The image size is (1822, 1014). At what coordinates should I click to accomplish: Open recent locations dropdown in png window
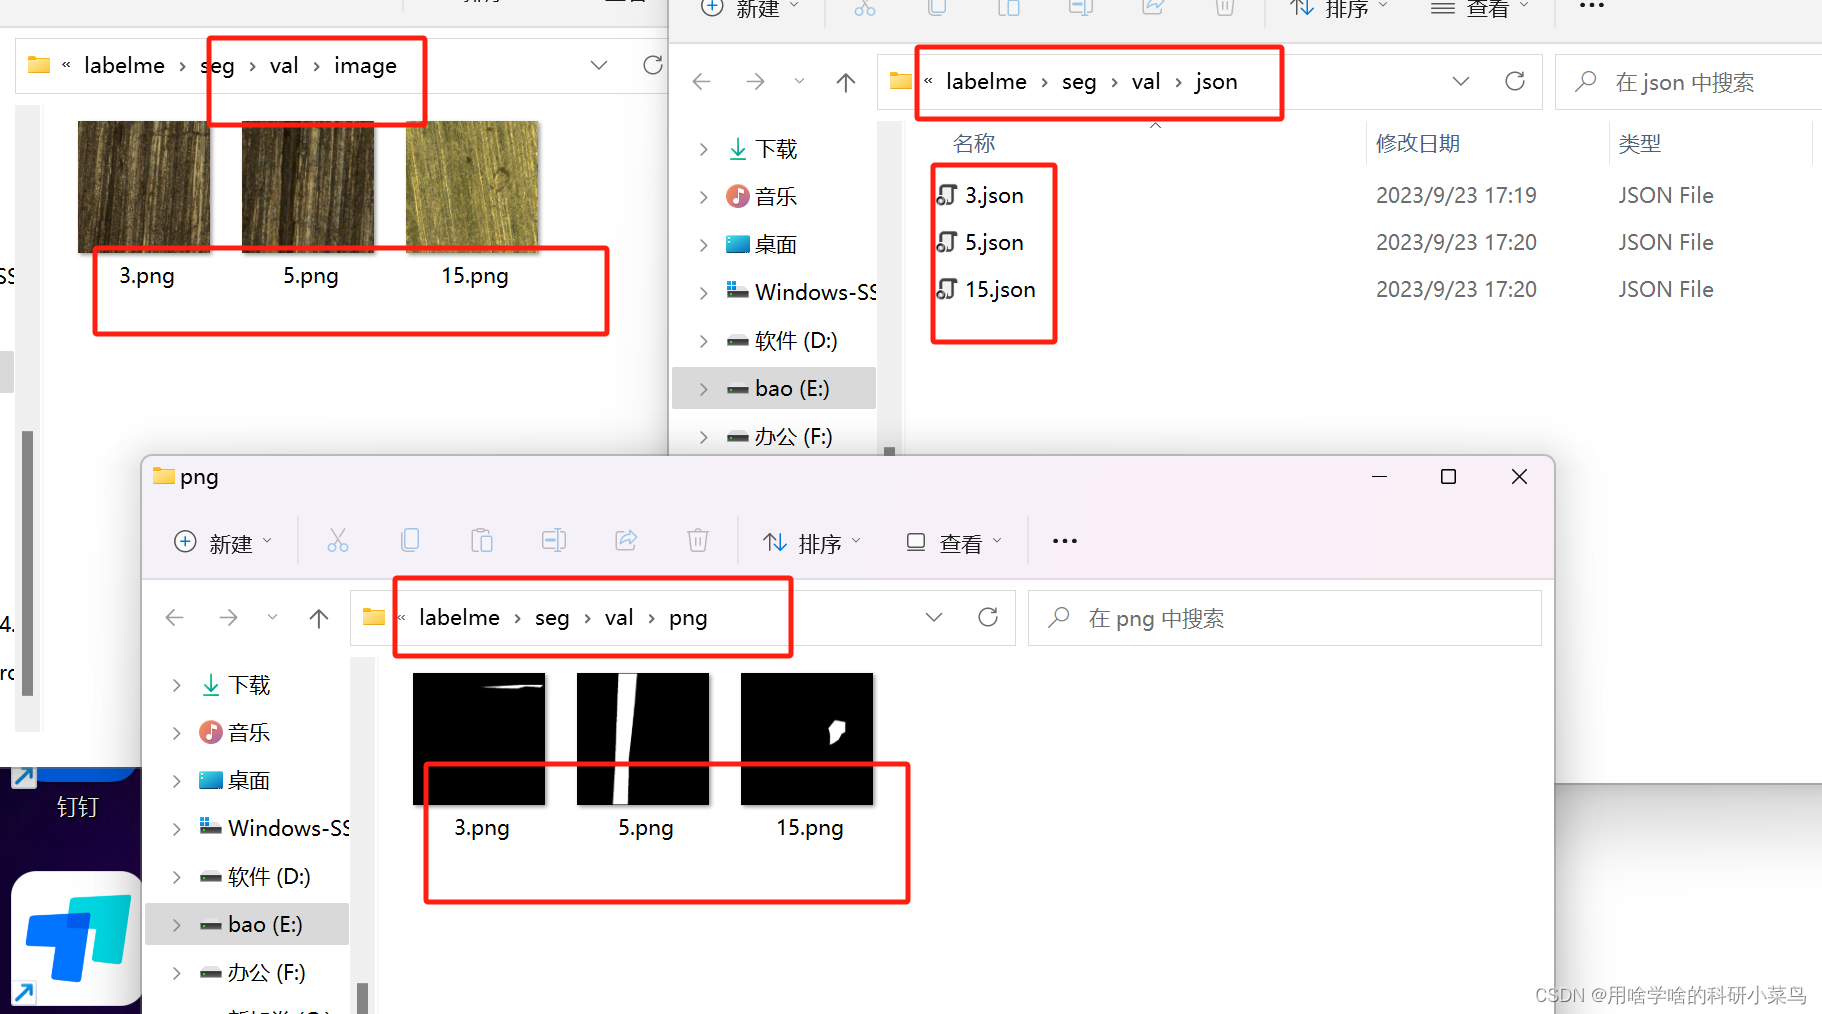tap(272, 618)
